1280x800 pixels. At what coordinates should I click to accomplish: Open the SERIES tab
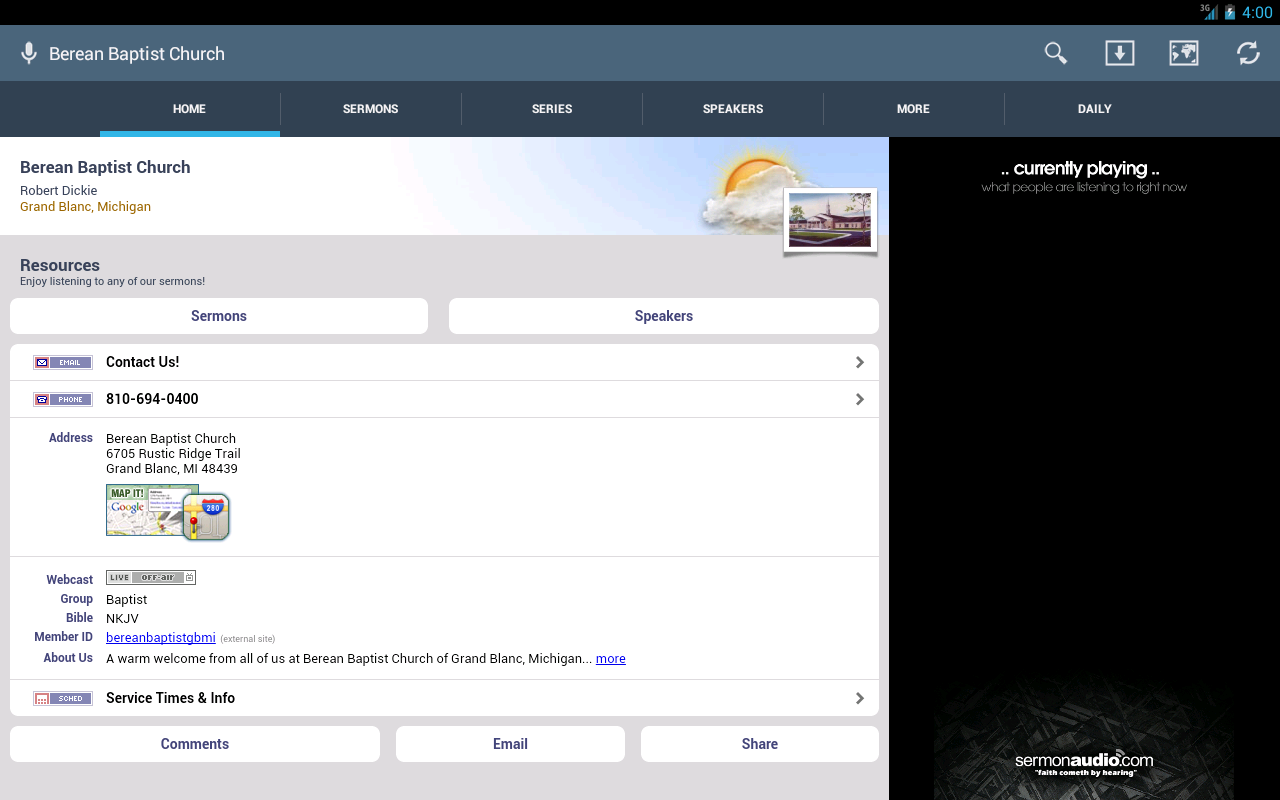click(552, 109)
